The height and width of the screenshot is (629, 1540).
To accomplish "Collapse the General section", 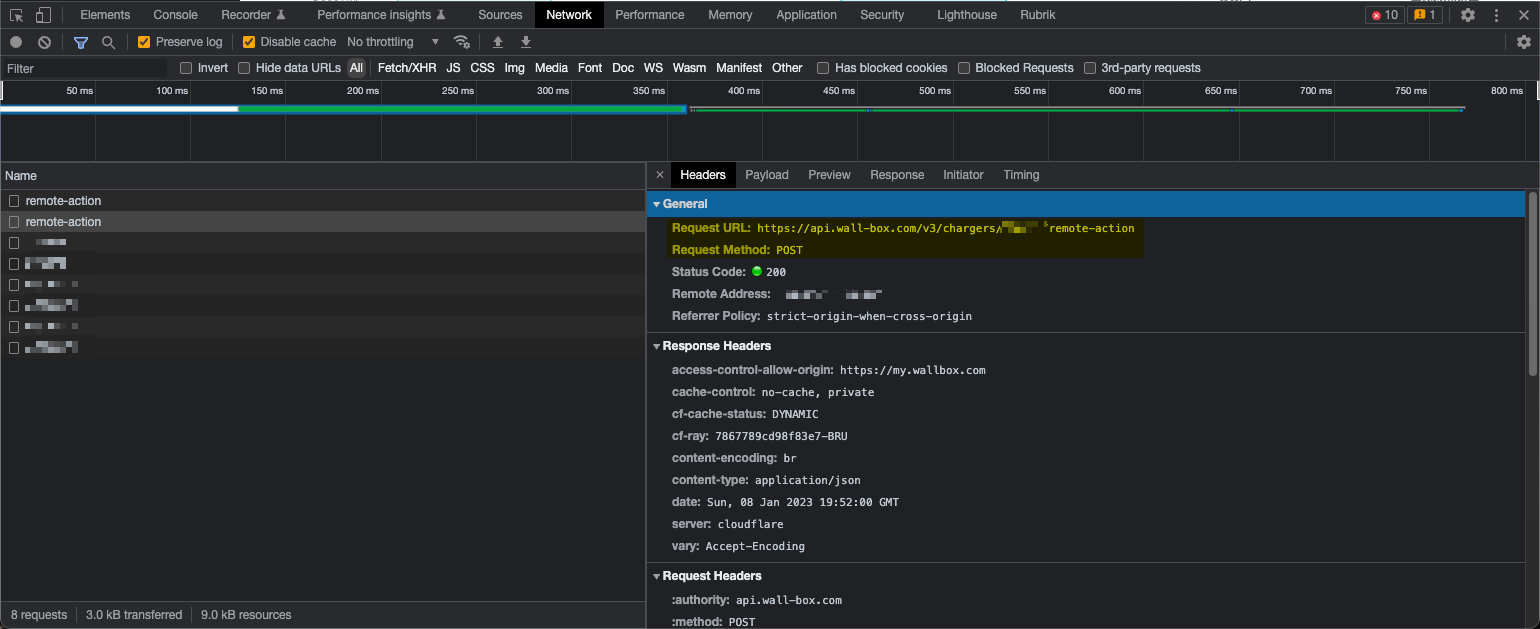I will tap(657, 204).
